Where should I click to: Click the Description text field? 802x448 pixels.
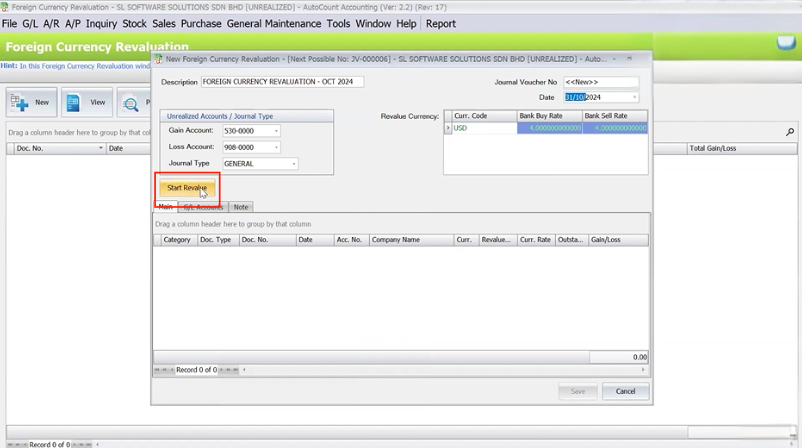282,82
